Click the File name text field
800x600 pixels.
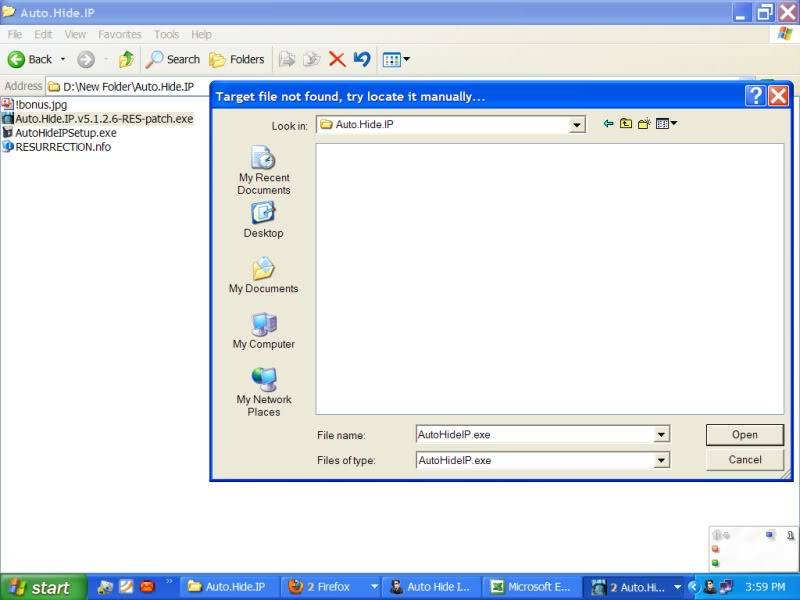click(536, 435)
